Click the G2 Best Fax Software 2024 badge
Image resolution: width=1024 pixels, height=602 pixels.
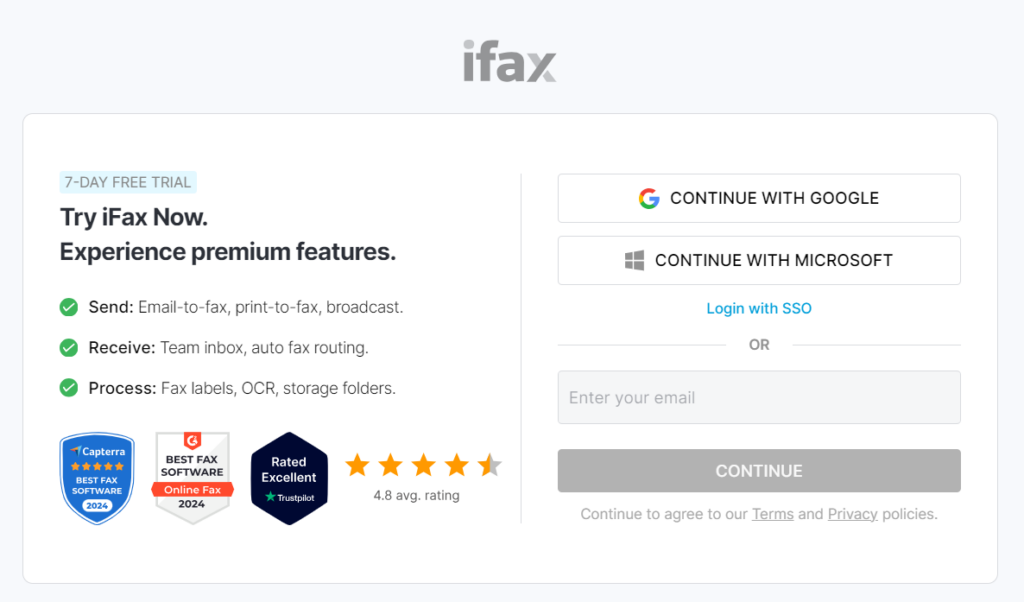[192, 477]
